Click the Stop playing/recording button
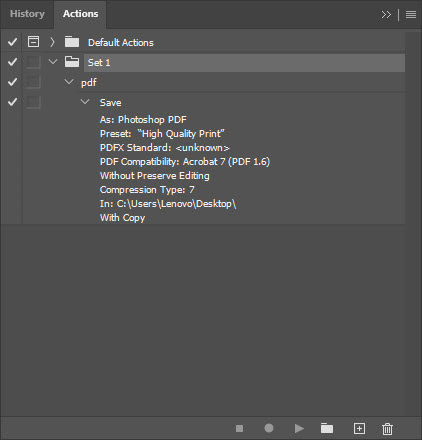 239,428
